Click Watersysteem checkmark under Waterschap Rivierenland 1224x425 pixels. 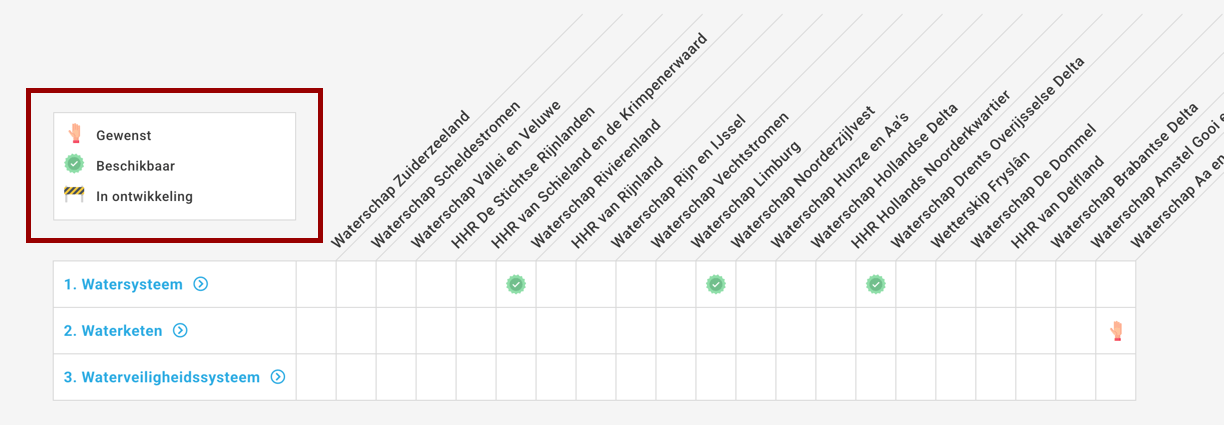tap(516, 285)
